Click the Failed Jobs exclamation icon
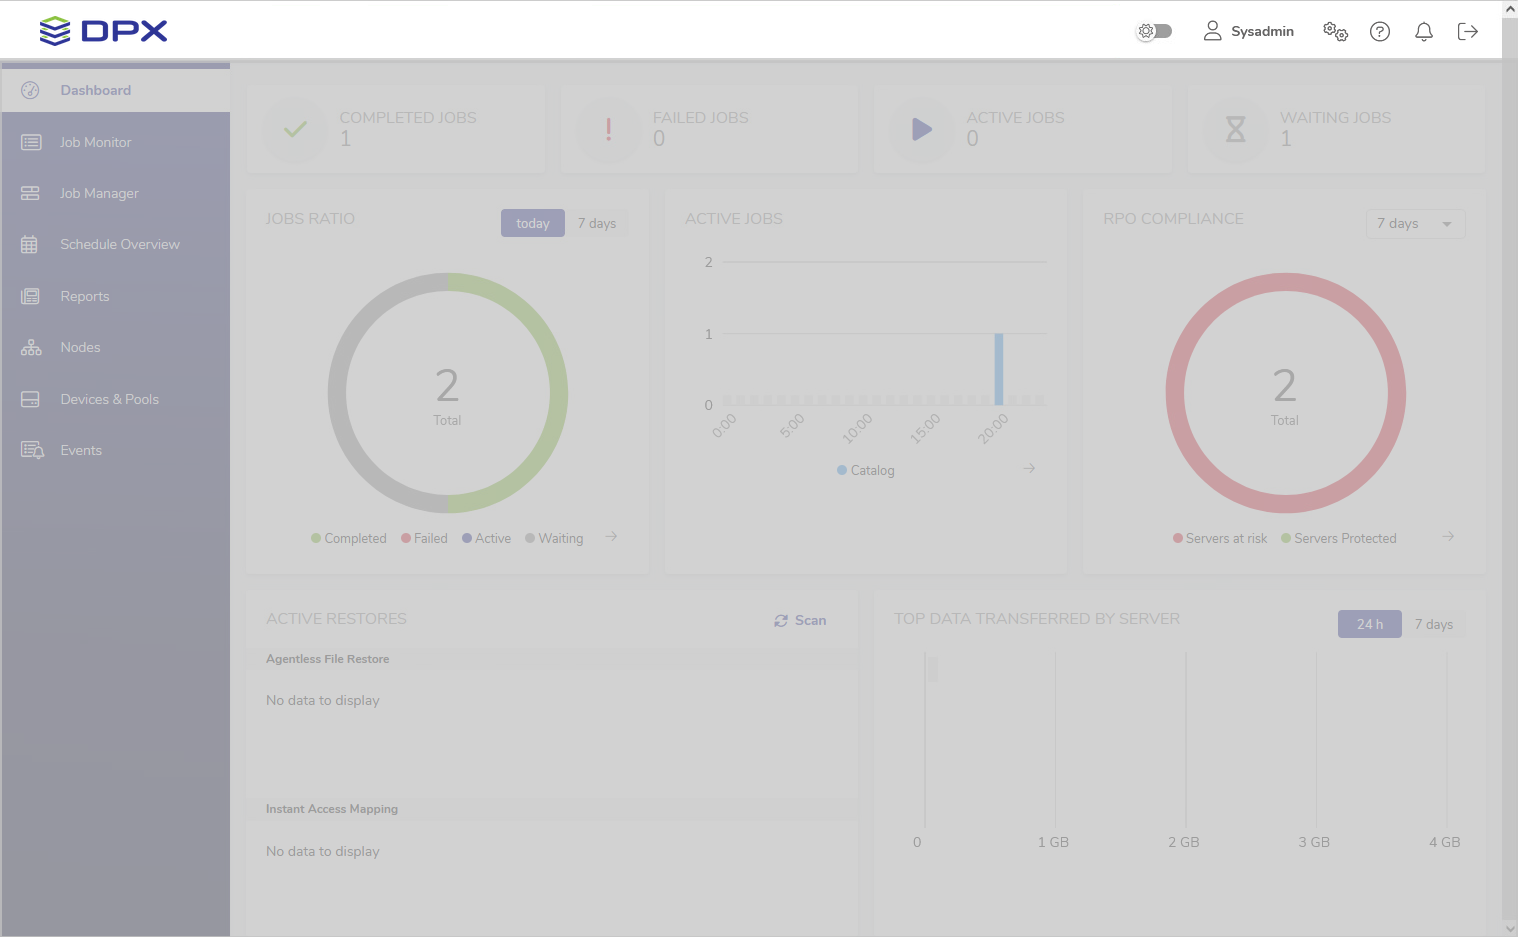 [608, 130]
